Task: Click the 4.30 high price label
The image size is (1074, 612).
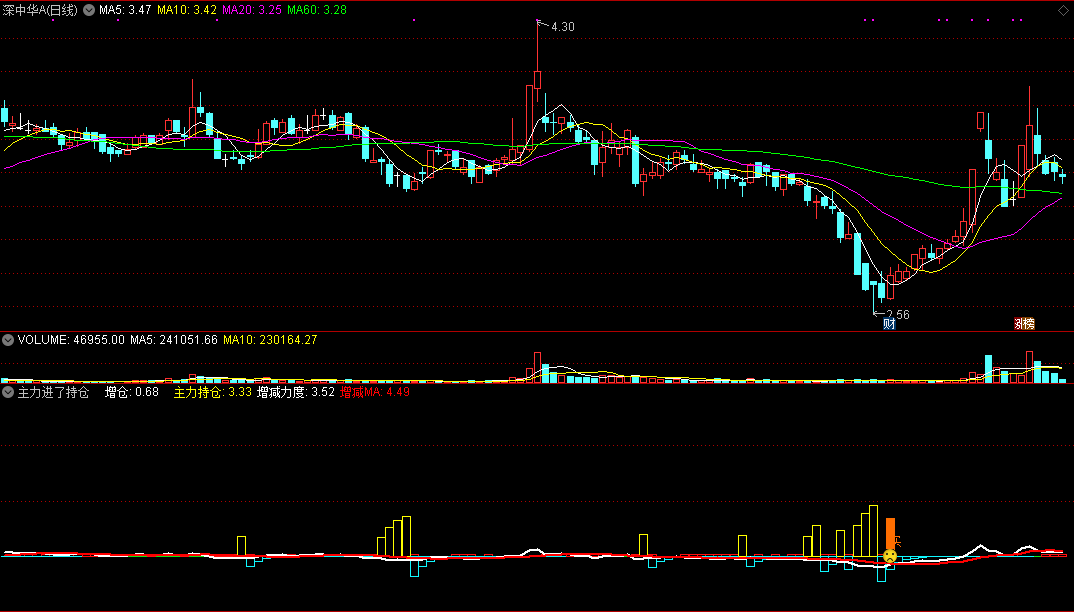Action: click(562, 27)
